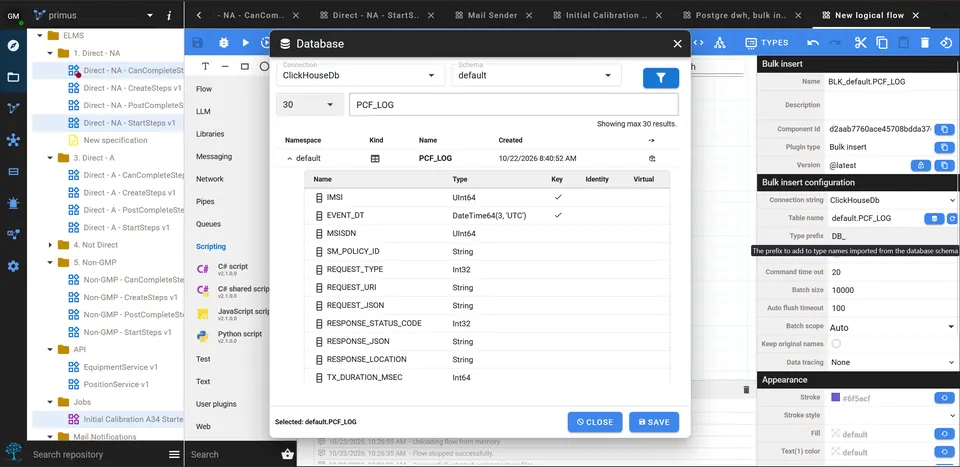Open the cluster nodes icon in left sidebar
The width and height of the screenshot is (960, 467).
pos(13,140)
